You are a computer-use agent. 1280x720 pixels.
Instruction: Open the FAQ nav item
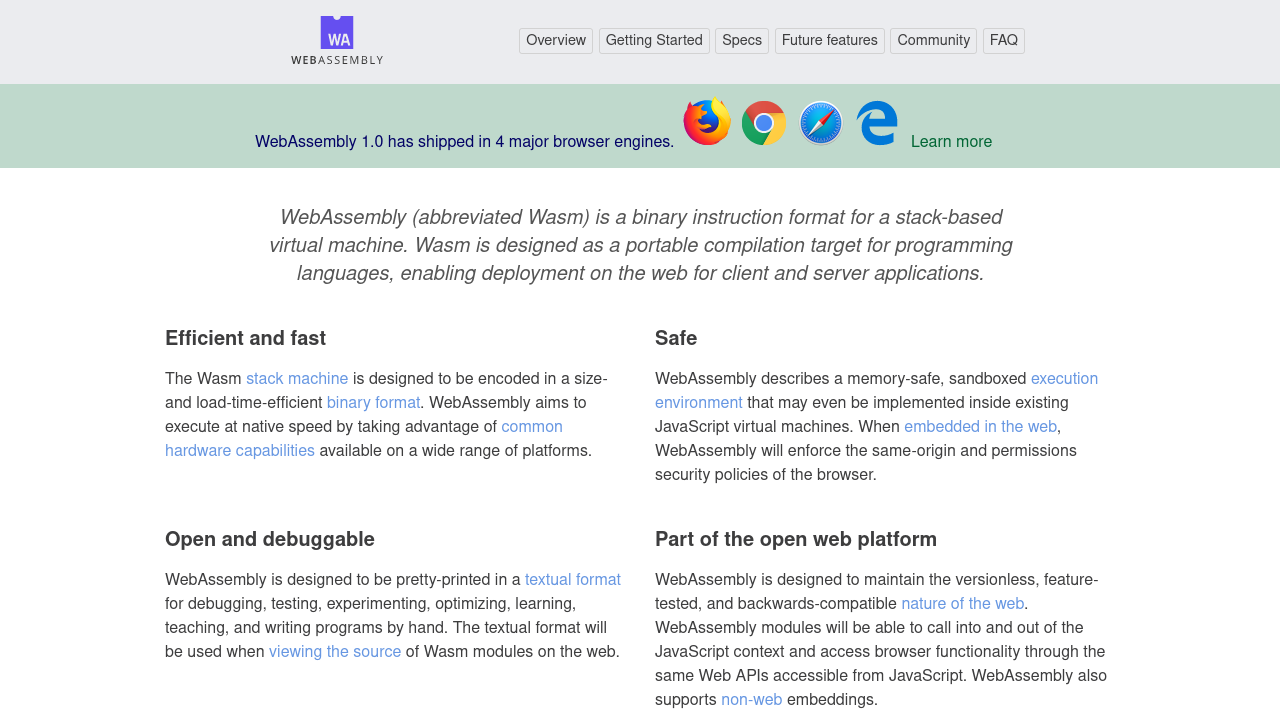(1004, 41)
